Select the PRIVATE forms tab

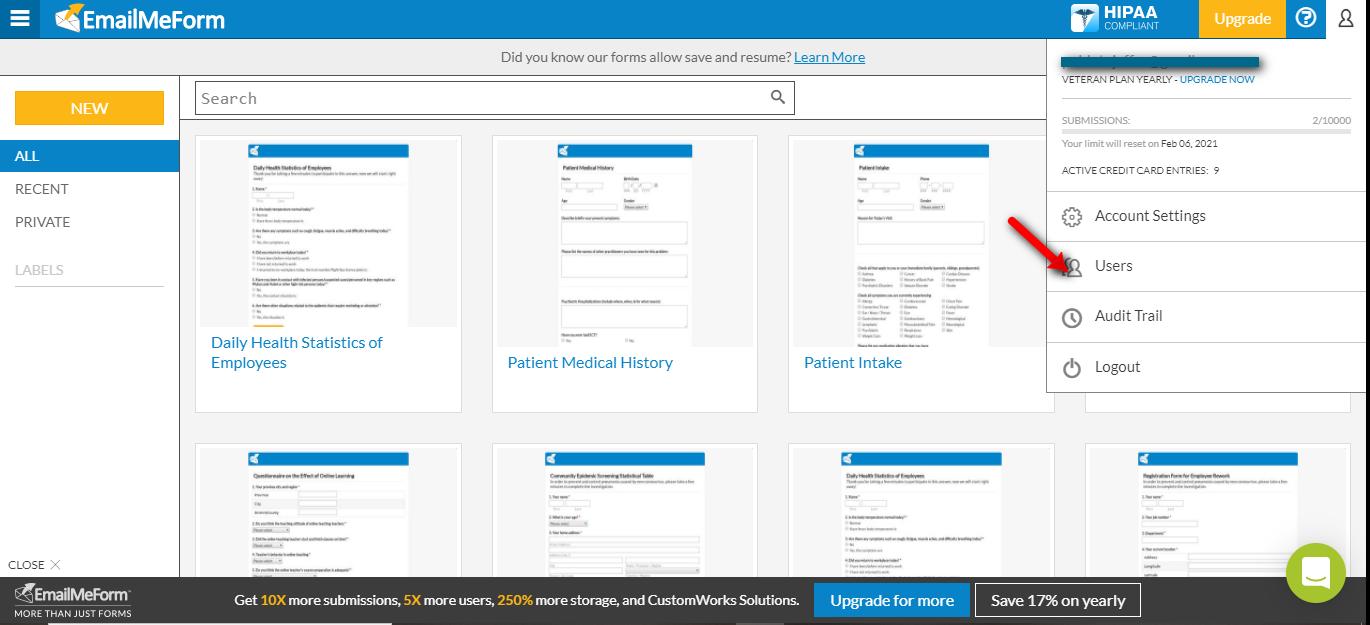point(43,222)
